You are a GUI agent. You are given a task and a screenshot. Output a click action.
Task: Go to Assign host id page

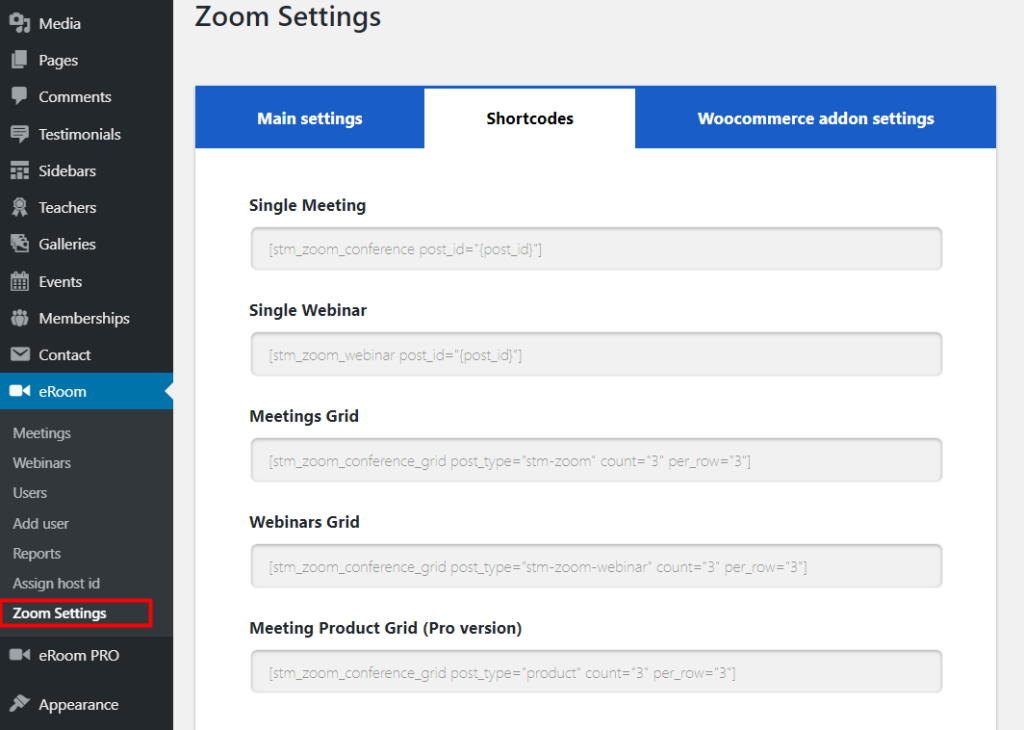click(56, 583)
